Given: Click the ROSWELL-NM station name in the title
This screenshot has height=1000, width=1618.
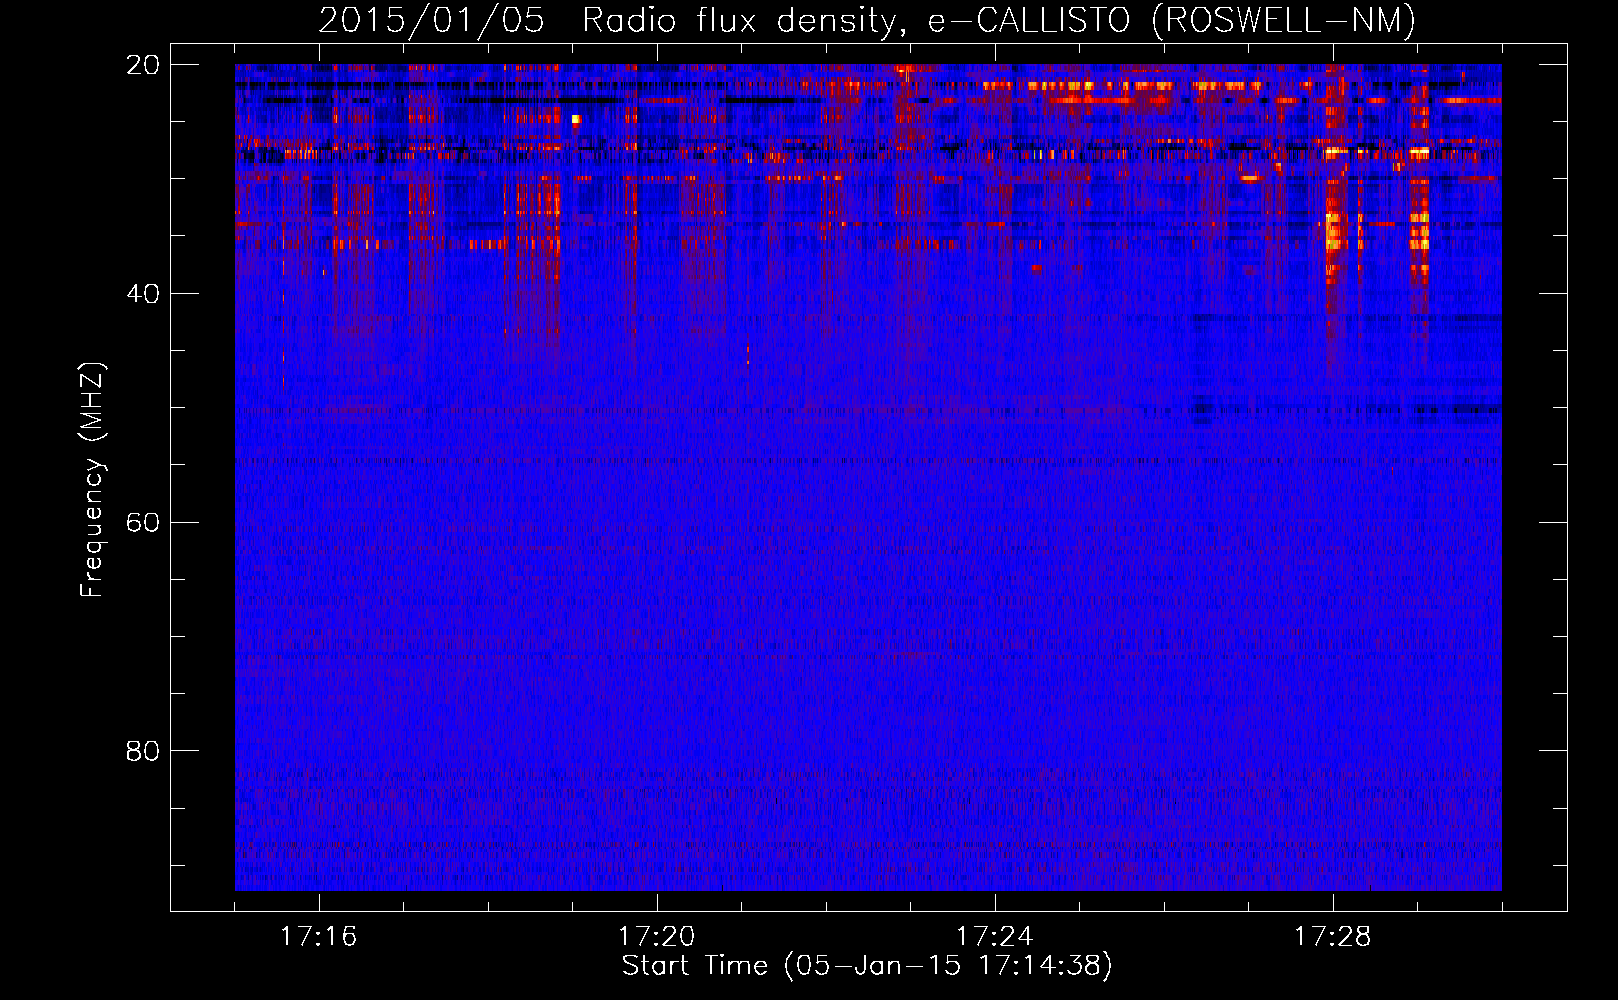Looking at the screenshot, I should click(1283, 21).
